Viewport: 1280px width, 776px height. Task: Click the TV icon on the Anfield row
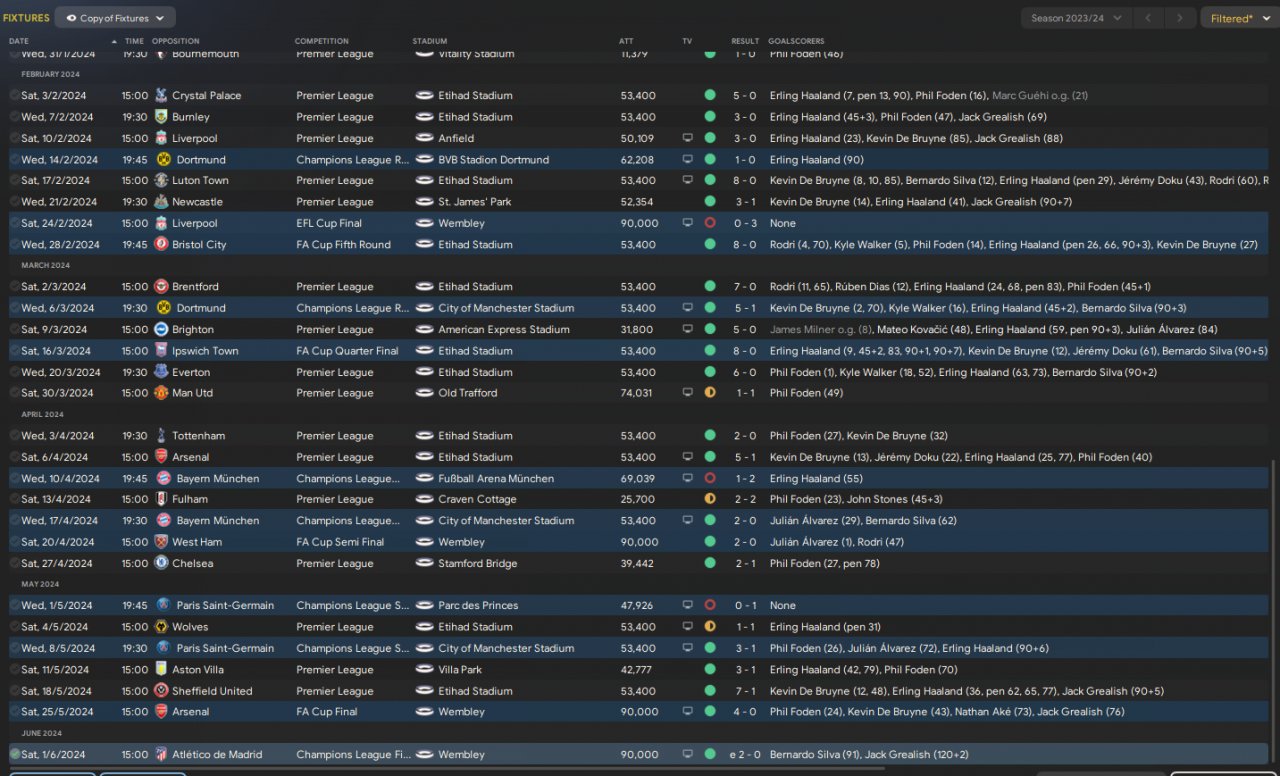687,138
